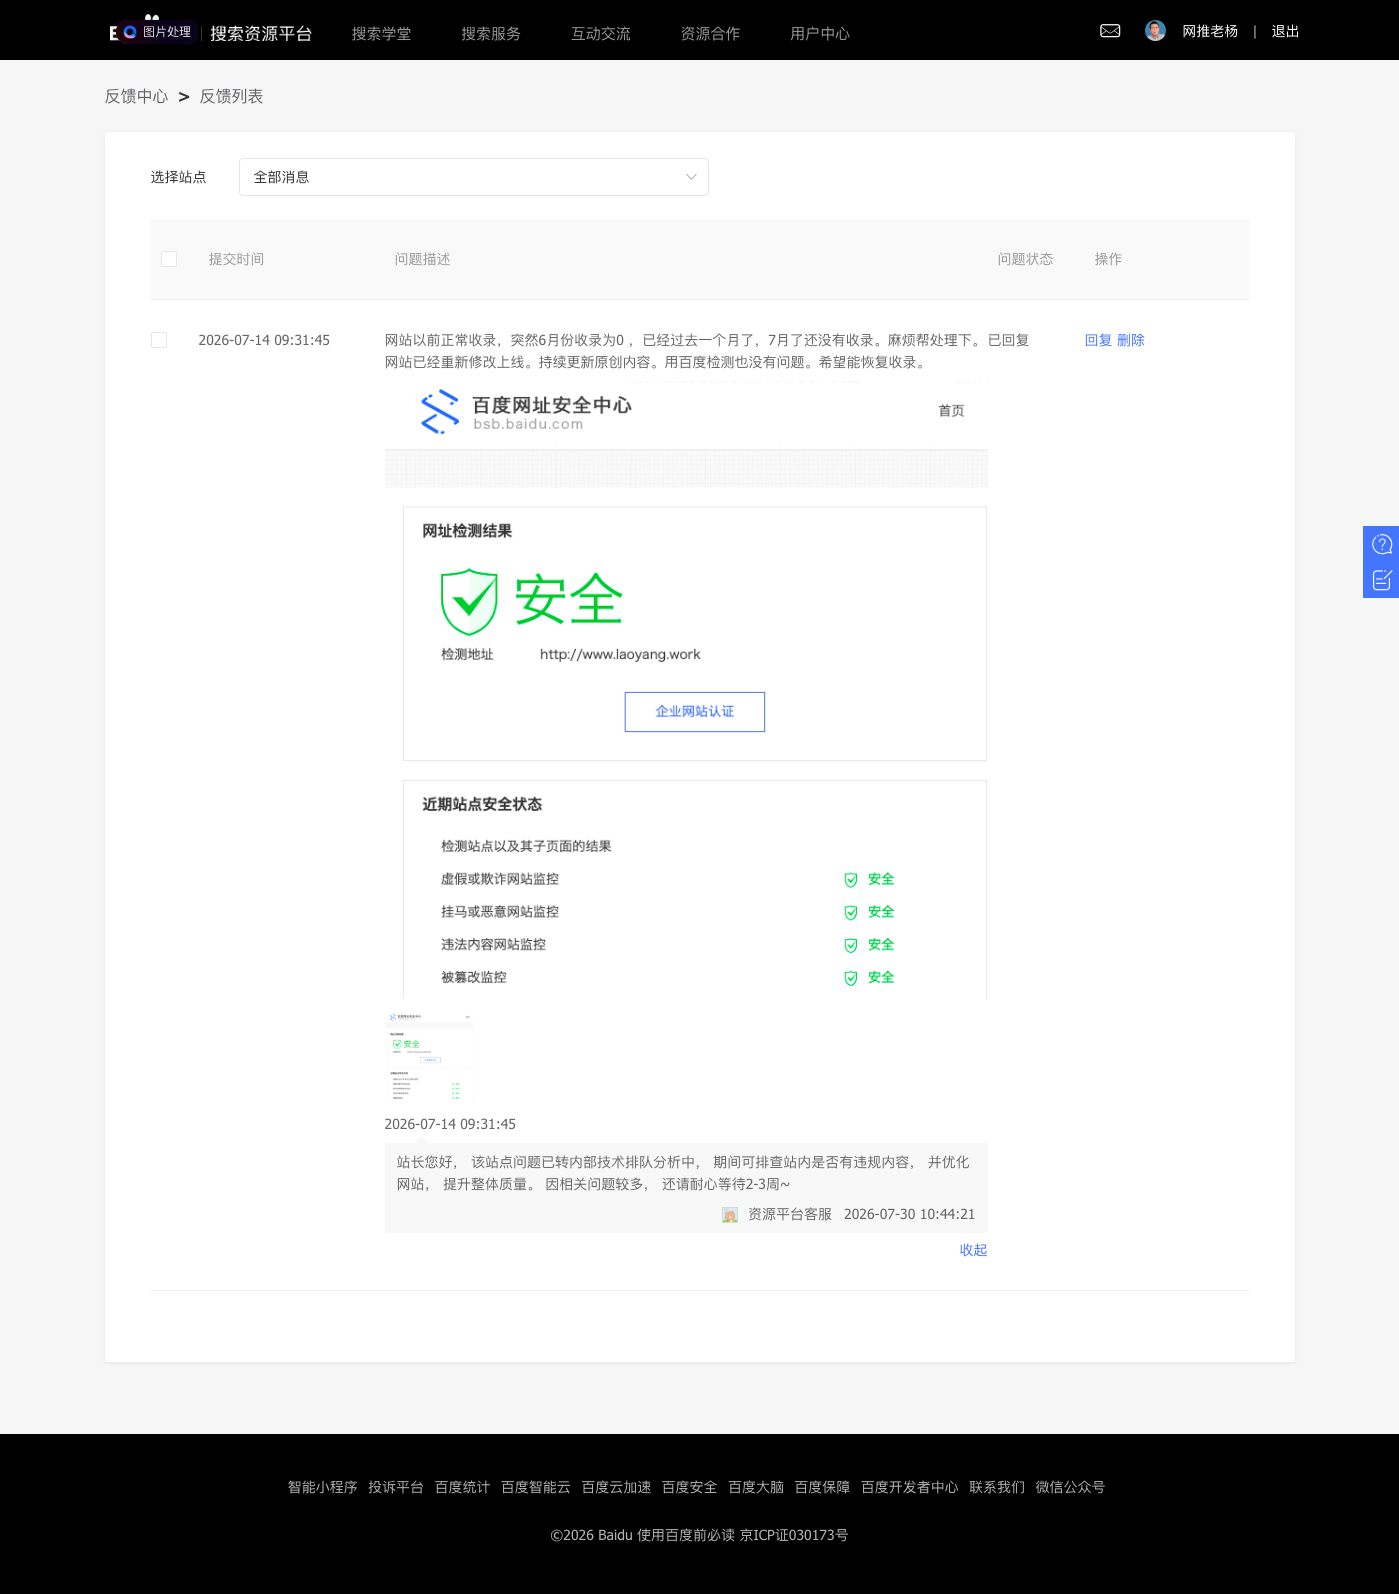The height and width of the screenshot is (1594, 1399).
Task: Open the floating feedback edit icon
Action: click(1382, 580)
